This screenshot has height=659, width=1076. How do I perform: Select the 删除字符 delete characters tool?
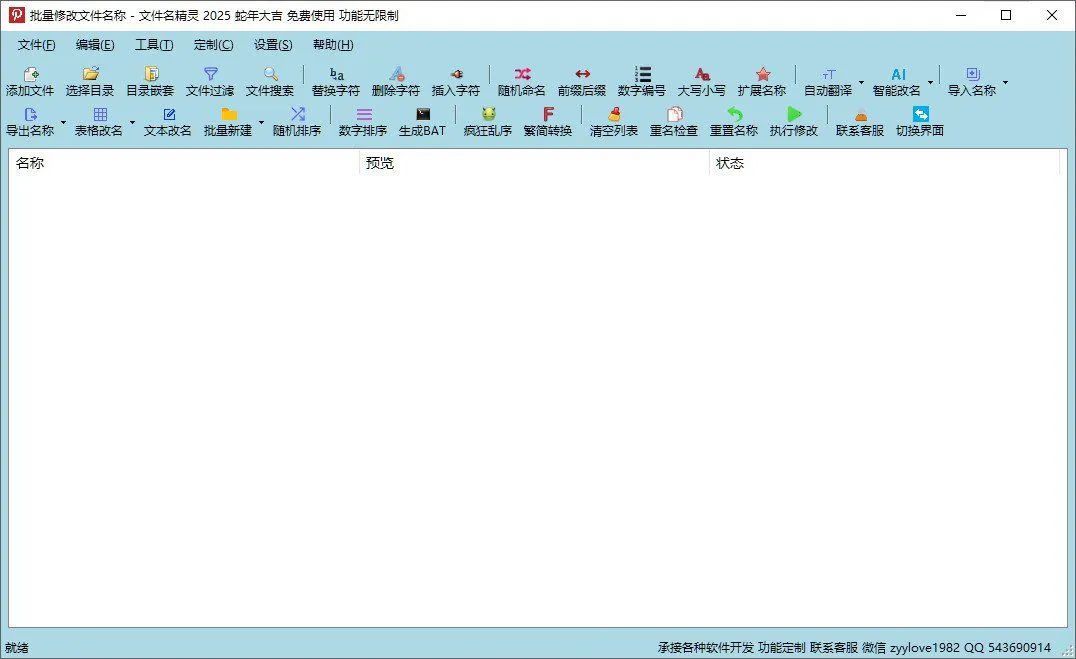coord(396,80)
